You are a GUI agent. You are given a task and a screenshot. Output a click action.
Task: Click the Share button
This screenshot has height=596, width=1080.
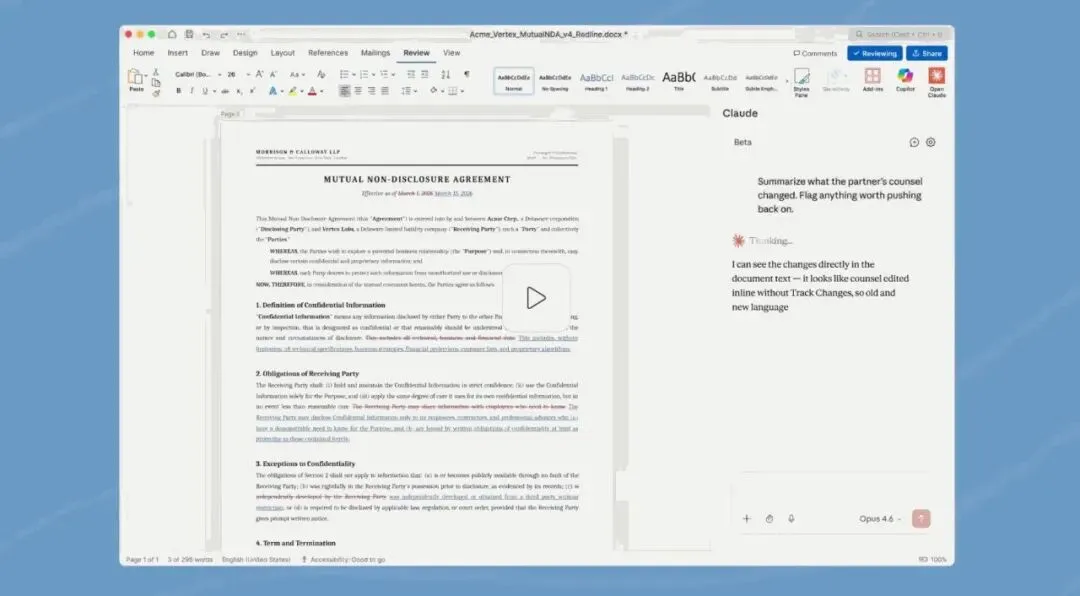(926, 53)
